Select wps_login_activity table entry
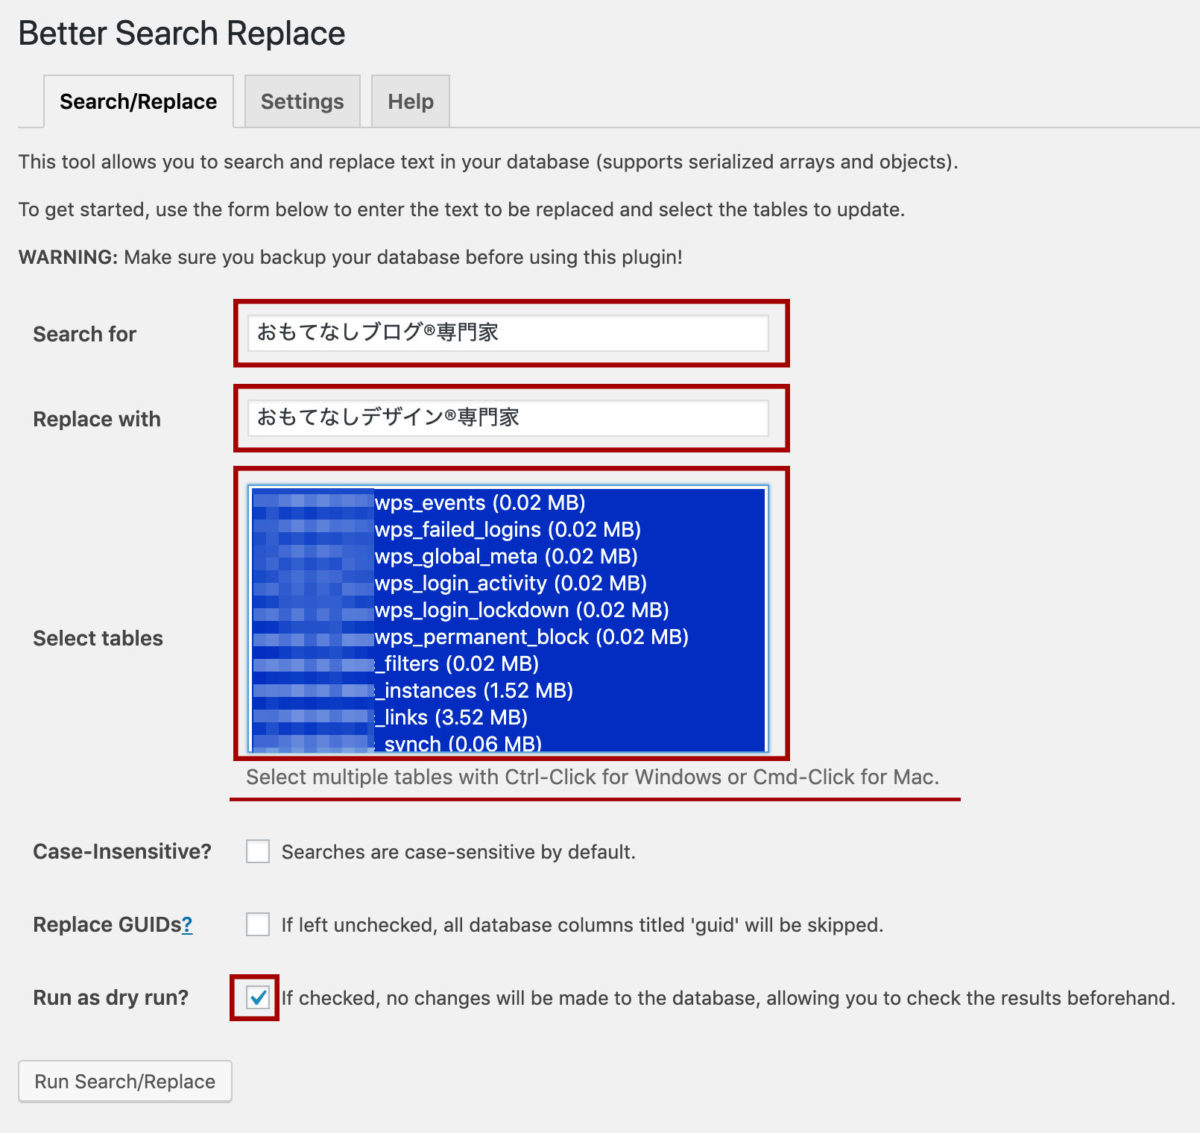Image resolution: width=1200 pixels, height=1133 pixels. point(510,584)
